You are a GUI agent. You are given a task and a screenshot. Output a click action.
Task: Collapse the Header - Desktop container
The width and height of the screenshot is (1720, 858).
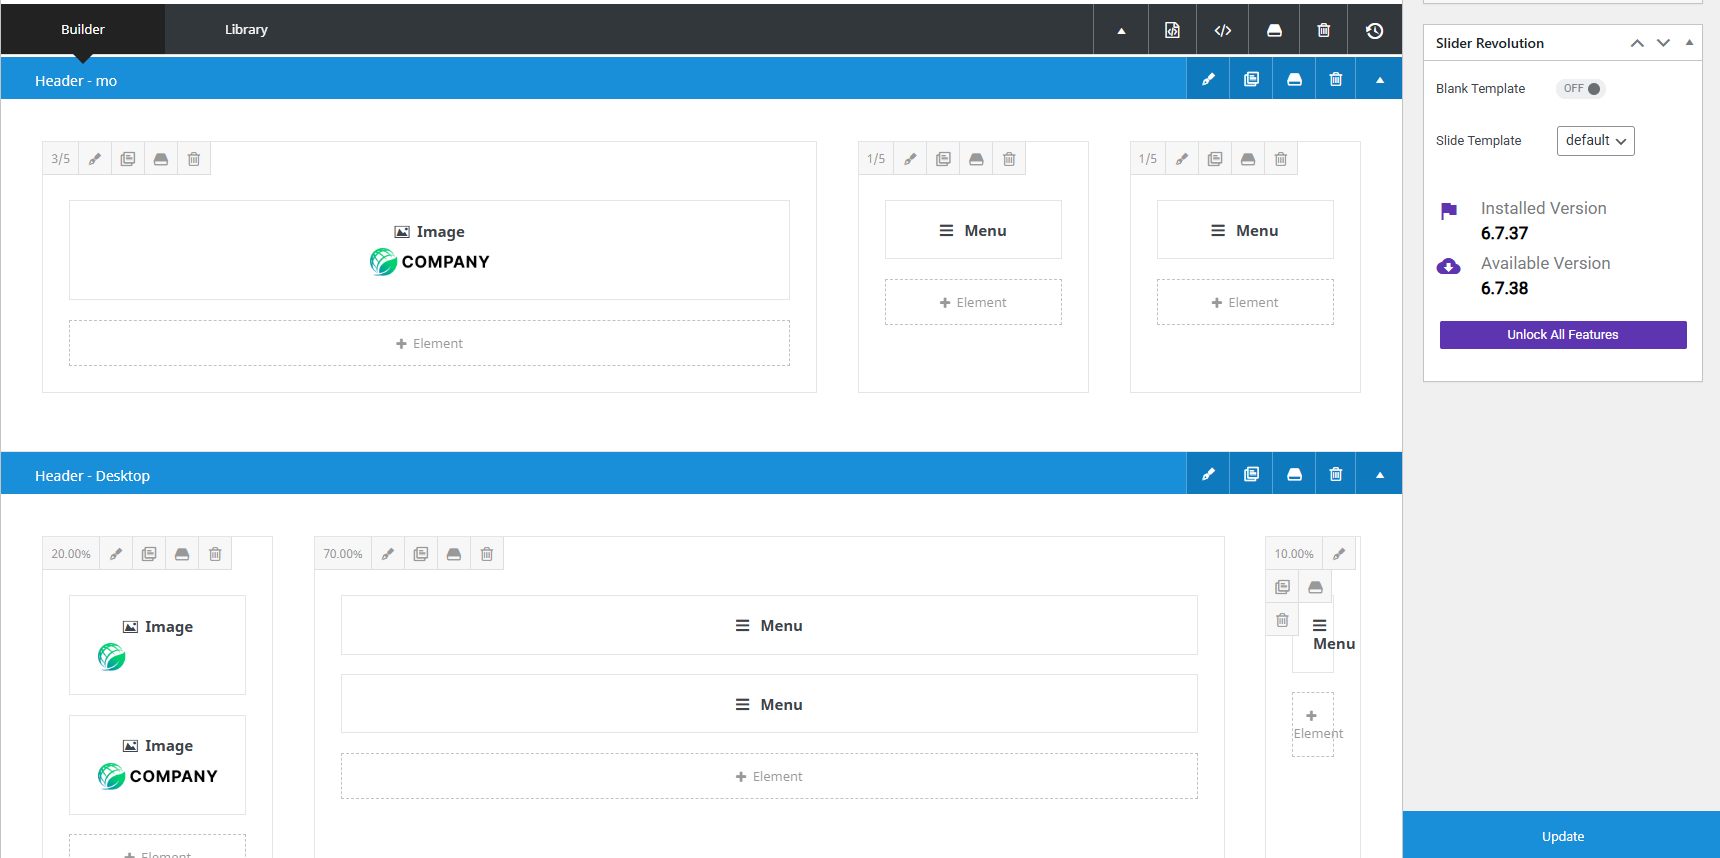pos(1379,475)
